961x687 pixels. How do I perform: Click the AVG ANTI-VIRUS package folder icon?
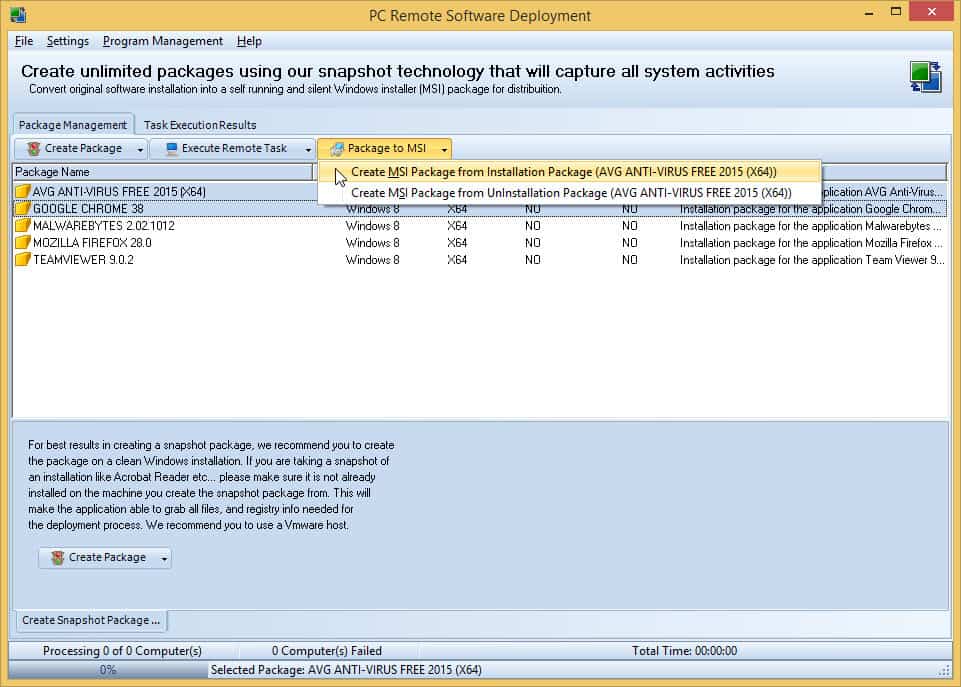[x=22, y=191]
